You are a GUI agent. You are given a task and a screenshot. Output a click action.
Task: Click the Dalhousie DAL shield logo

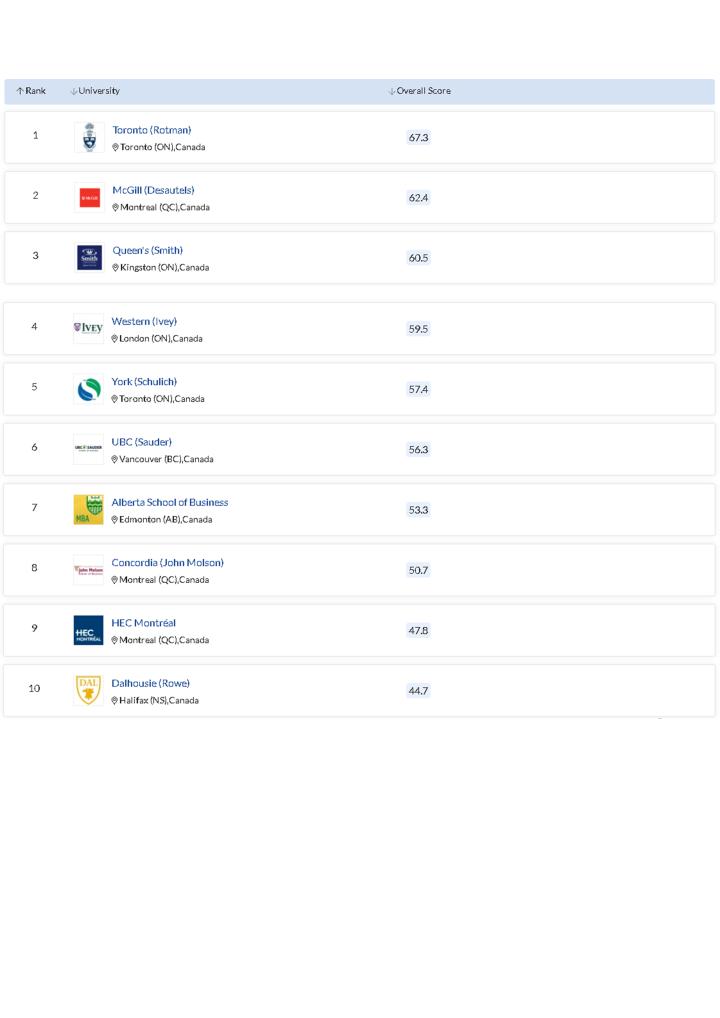tap(88, 690)
